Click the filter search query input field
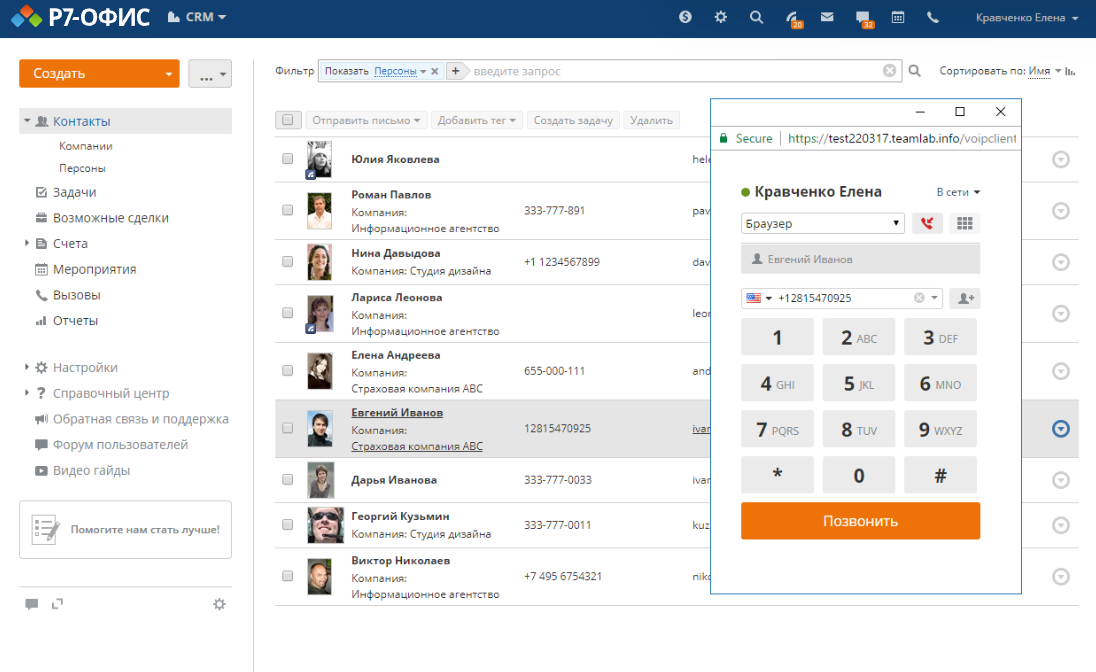 point(675,71)
